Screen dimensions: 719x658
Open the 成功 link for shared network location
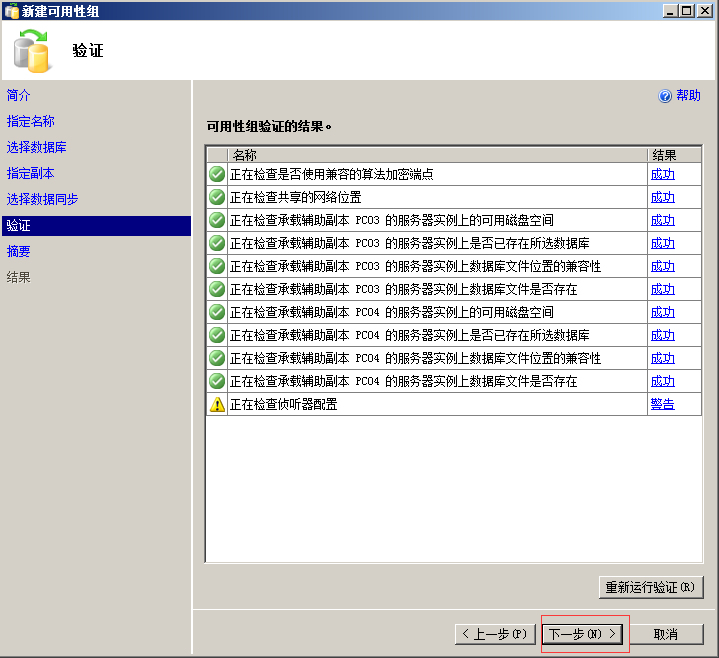click(x=662, y=197)
